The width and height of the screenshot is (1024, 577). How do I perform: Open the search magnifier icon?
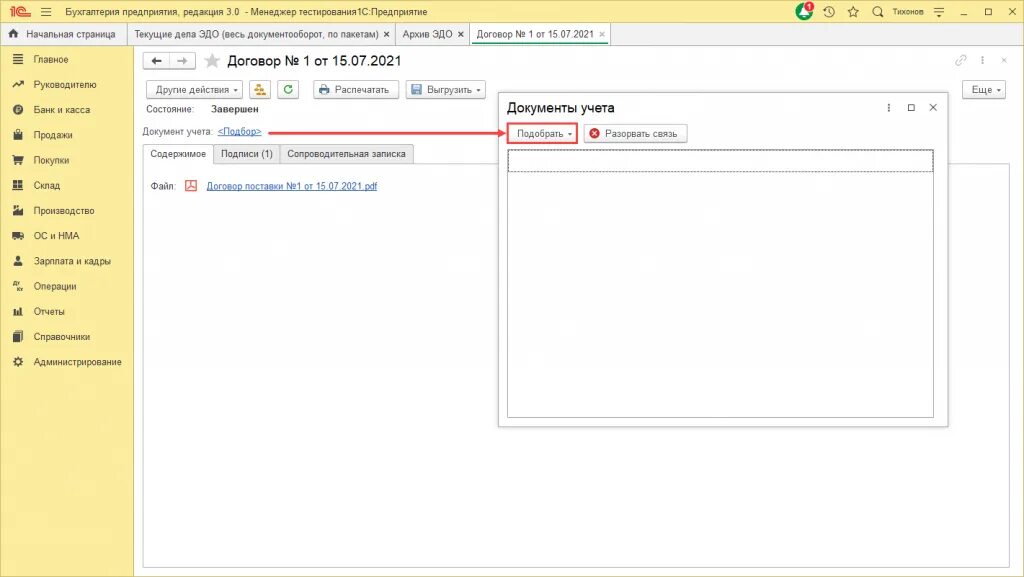pos(878,12)
